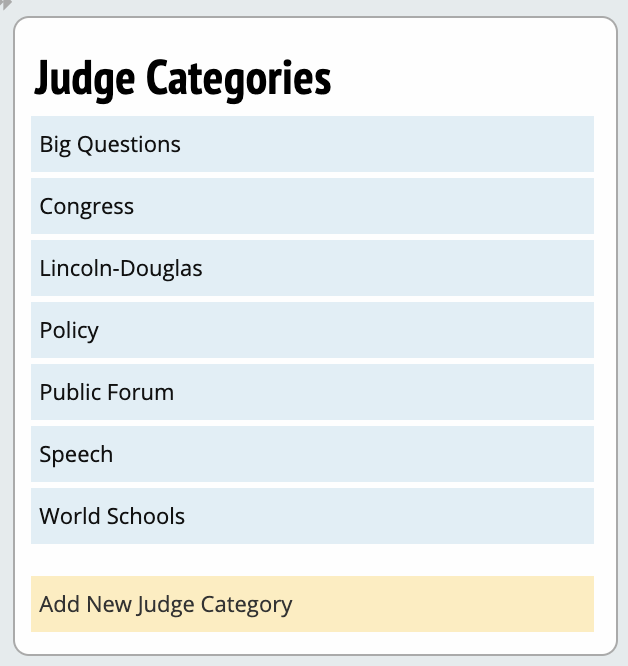Viewport: 628px width, 666px height.
Task: Click the Judge Categories heading
Action: (183, 78)
